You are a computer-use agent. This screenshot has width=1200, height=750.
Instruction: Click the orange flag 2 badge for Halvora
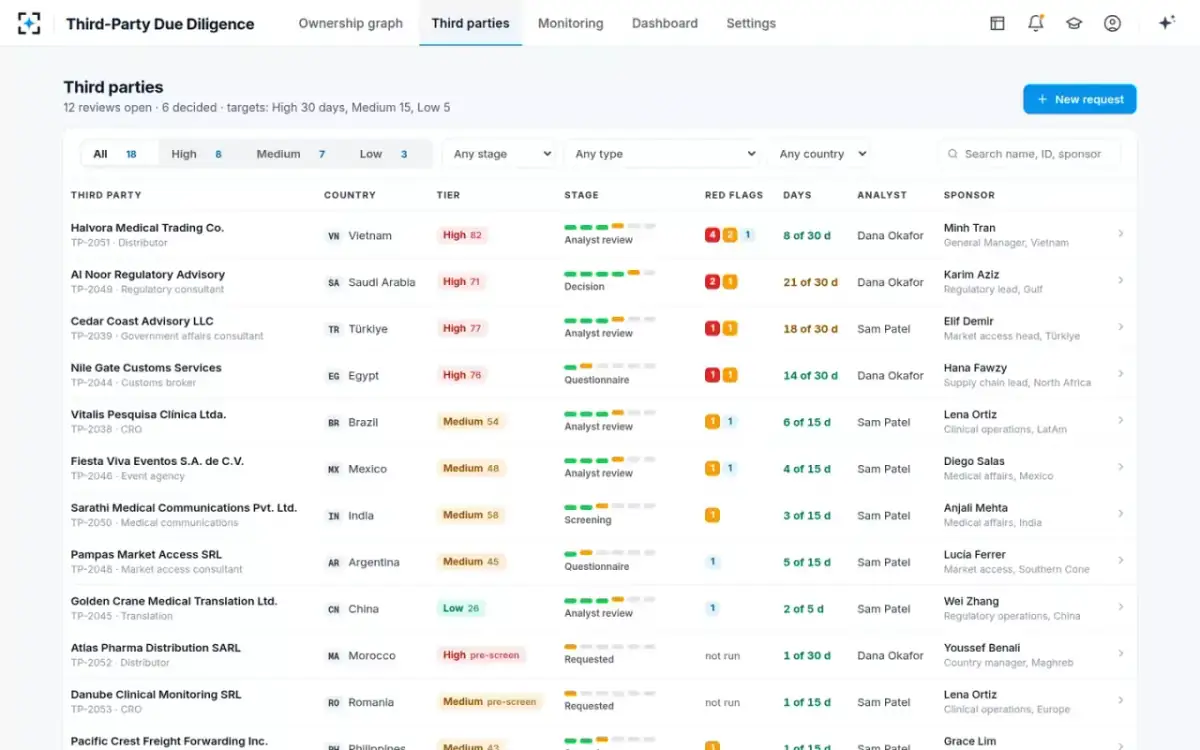730,235
